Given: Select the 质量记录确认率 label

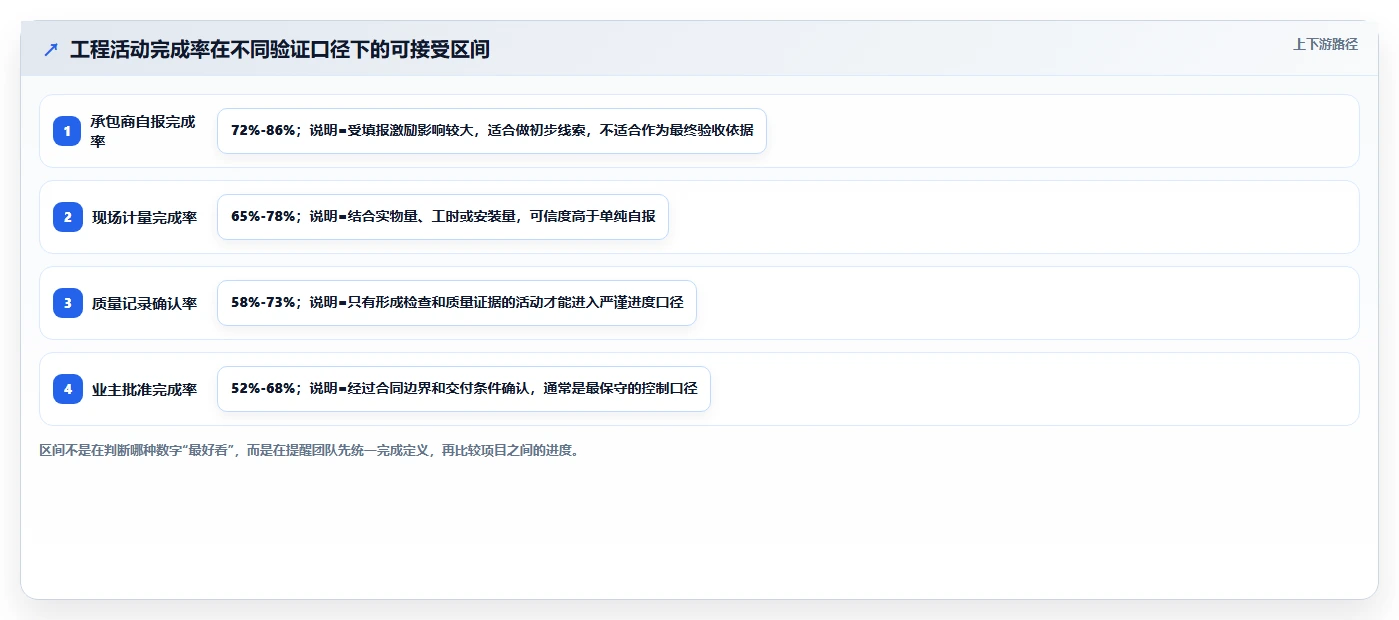Looking at the screenshot, I should [x=144, y=303].
